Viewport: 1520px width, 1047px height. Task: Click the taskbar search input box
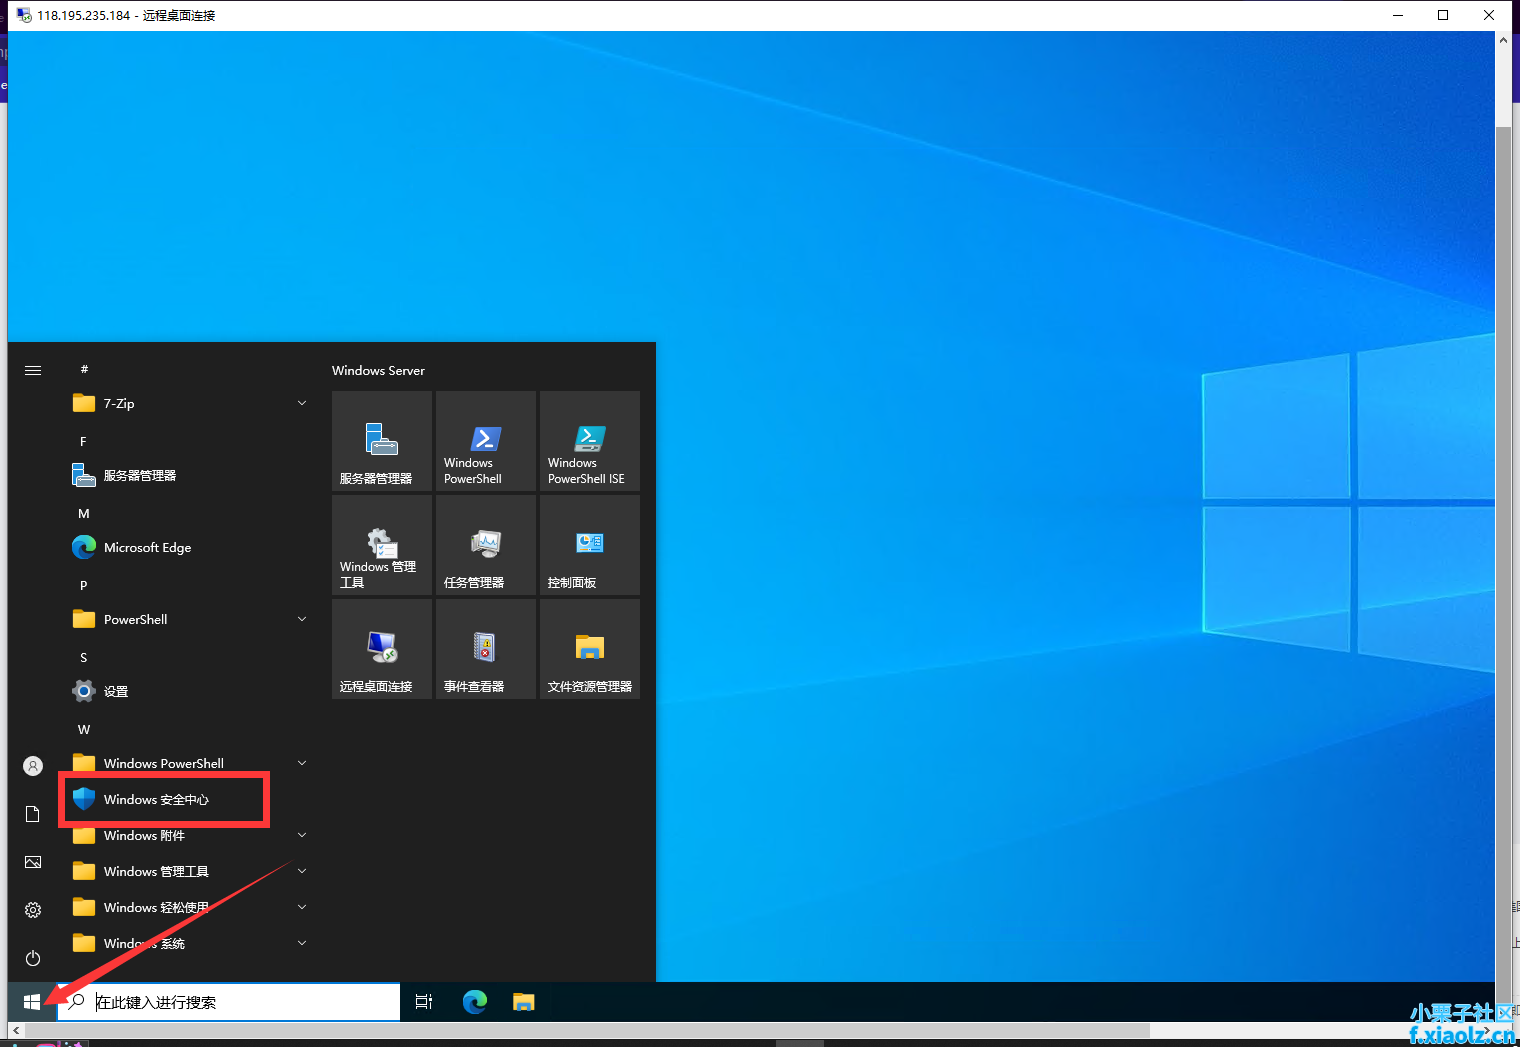click(x=240, y=1002)
